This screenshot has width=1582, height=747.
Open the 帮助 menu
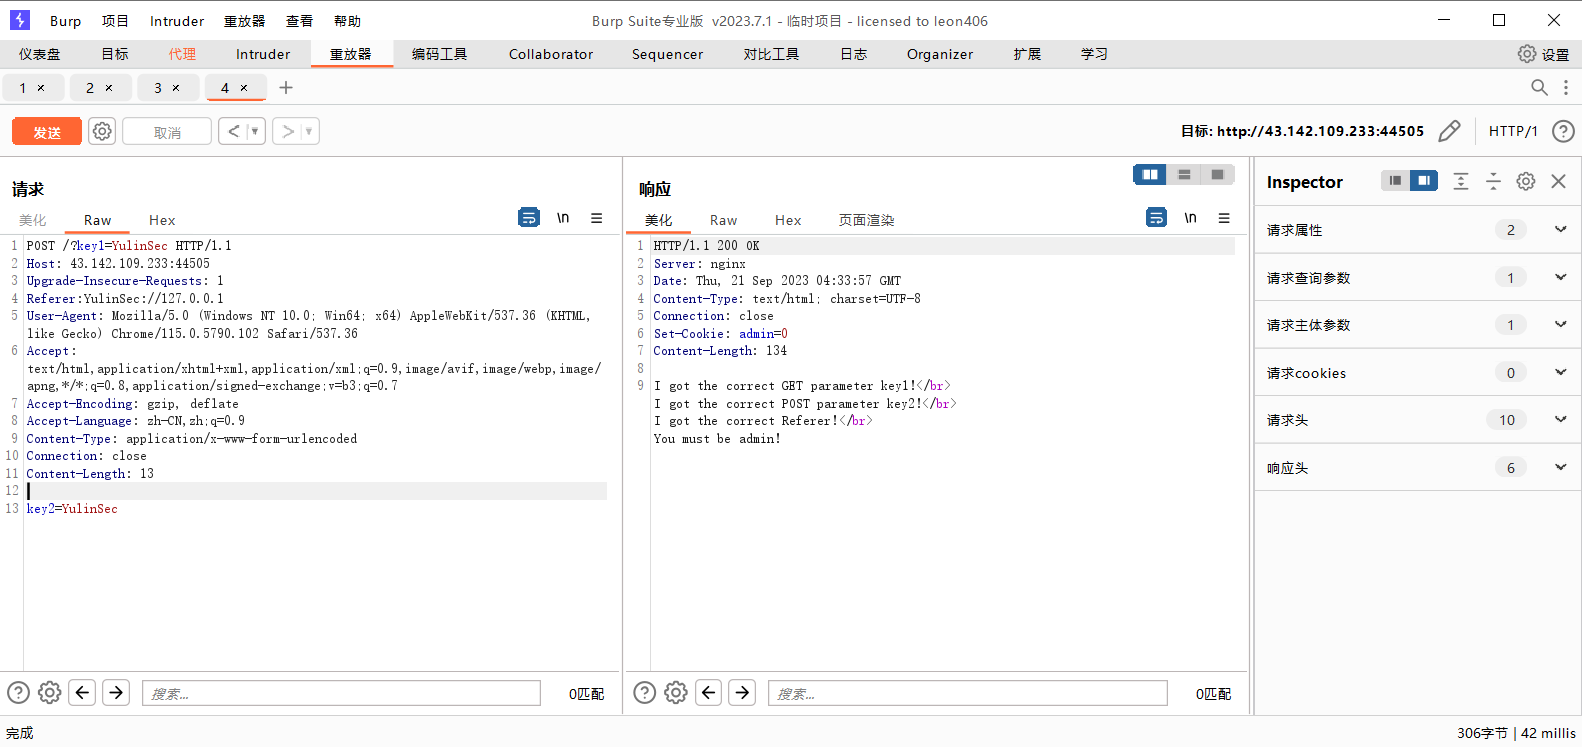pos(347,21)
